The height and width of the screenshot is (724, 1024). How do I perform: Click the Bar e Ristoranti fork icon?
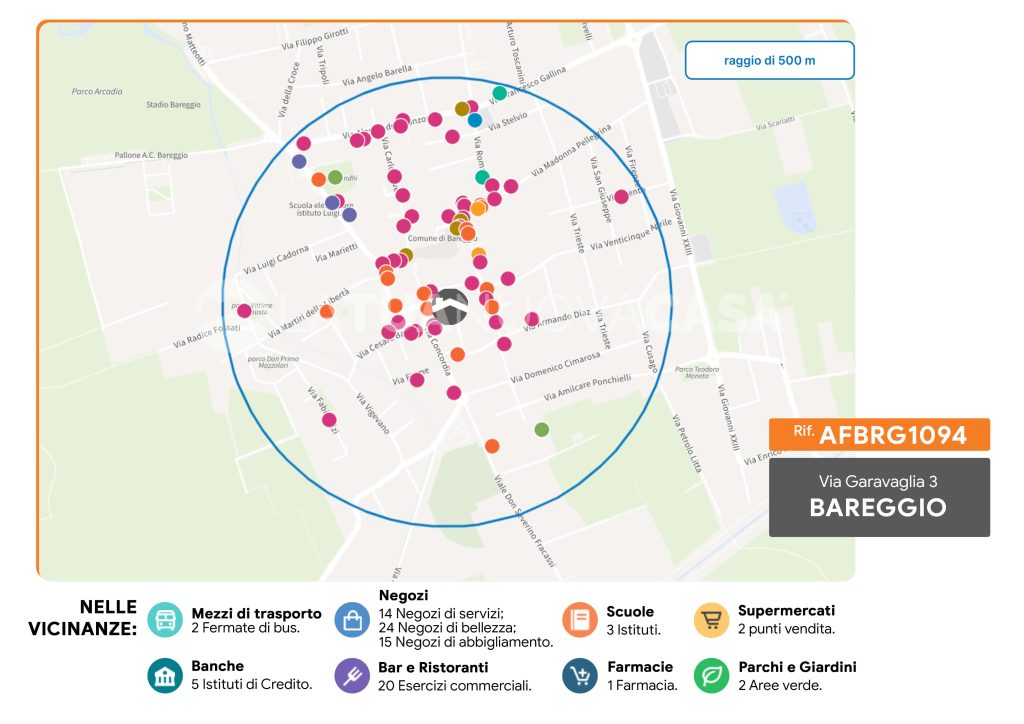click(352, 676)
